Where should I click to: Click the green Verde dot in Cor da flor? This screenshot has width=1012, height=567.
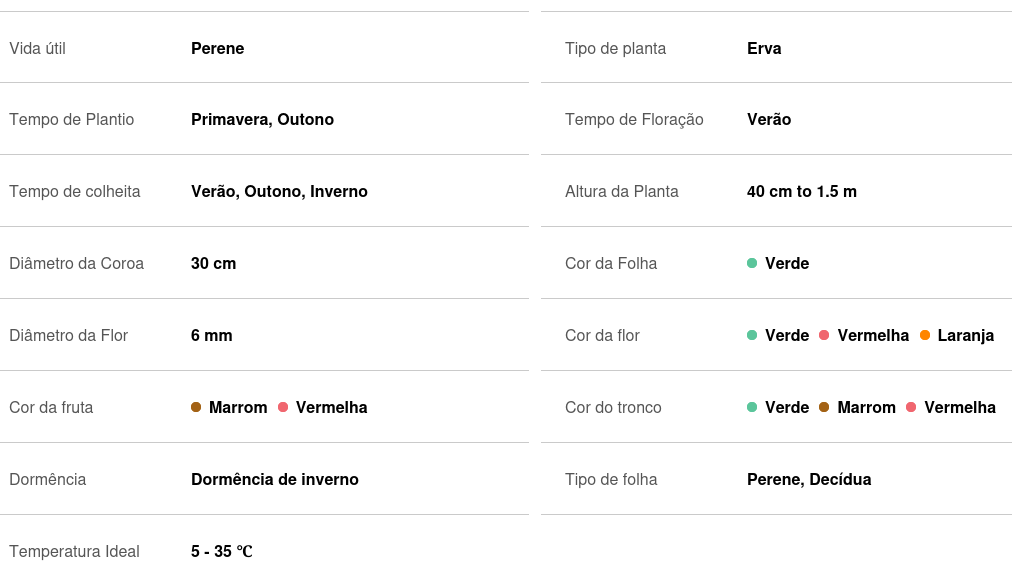(752, 335)
